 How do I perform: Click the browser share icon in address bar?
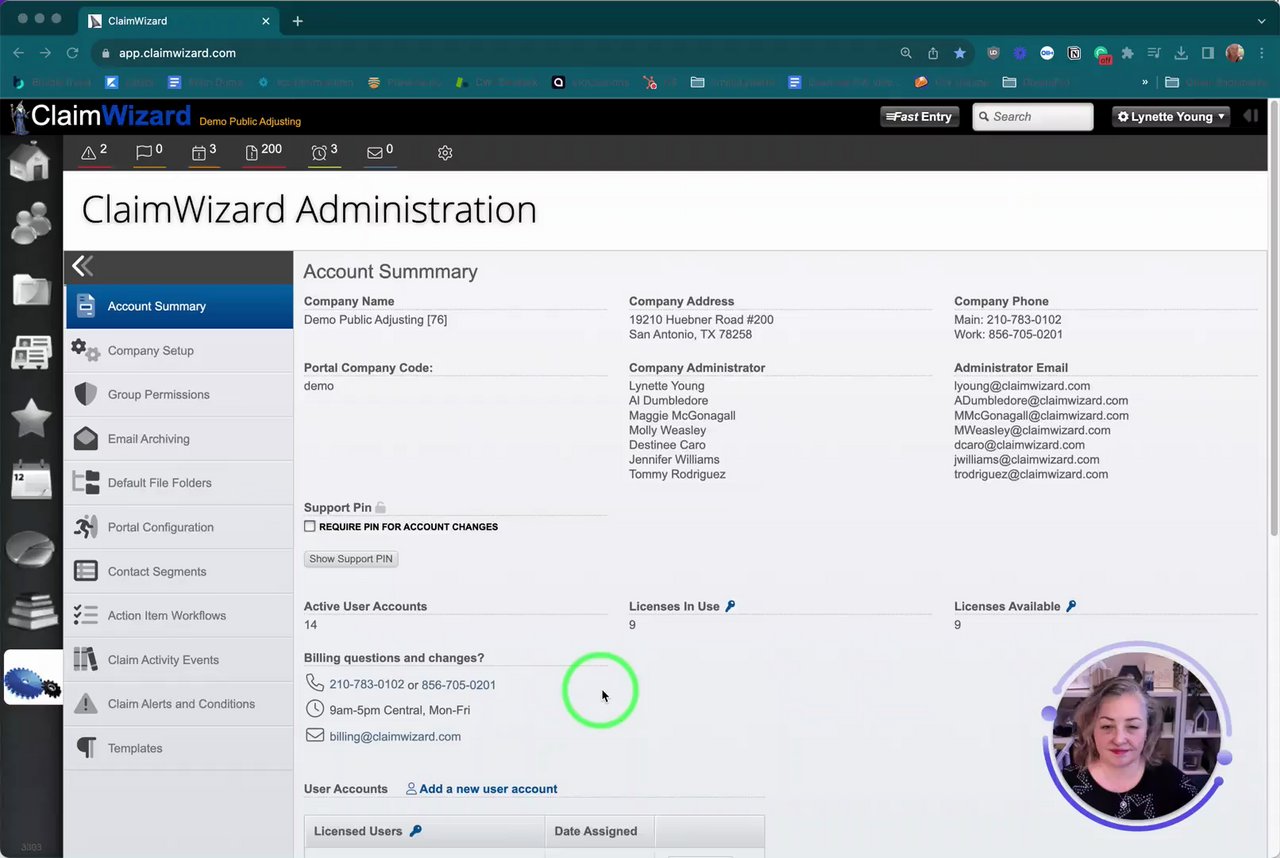pyautogui.click(x=933, y=53)
